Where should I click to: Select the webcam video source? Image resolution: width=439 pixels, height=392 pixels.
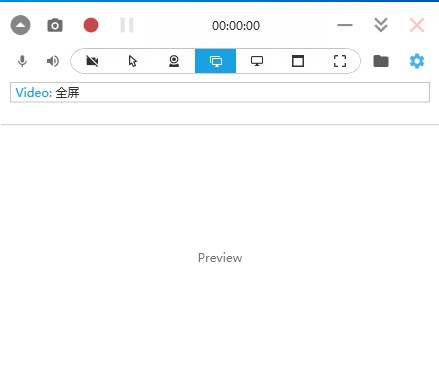(174, 61)
